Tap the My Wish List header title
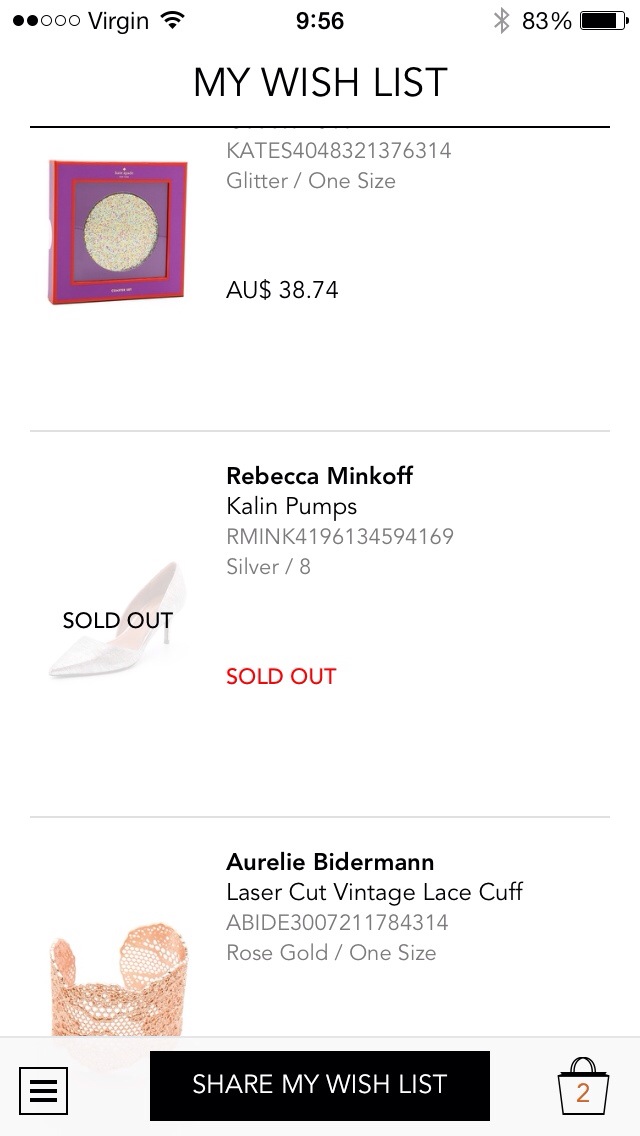 320,83
